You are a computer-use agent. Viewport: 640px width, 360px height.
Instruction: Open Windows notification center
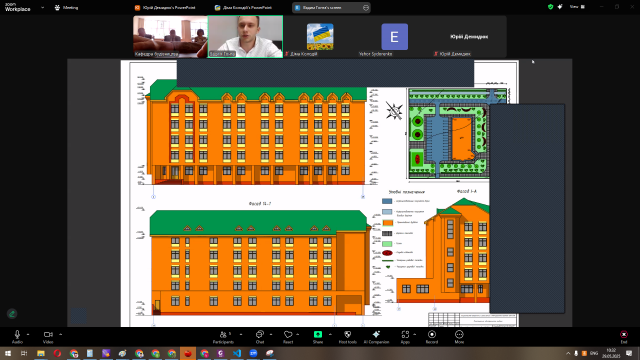pyautogui.click(x=629, y=353)
